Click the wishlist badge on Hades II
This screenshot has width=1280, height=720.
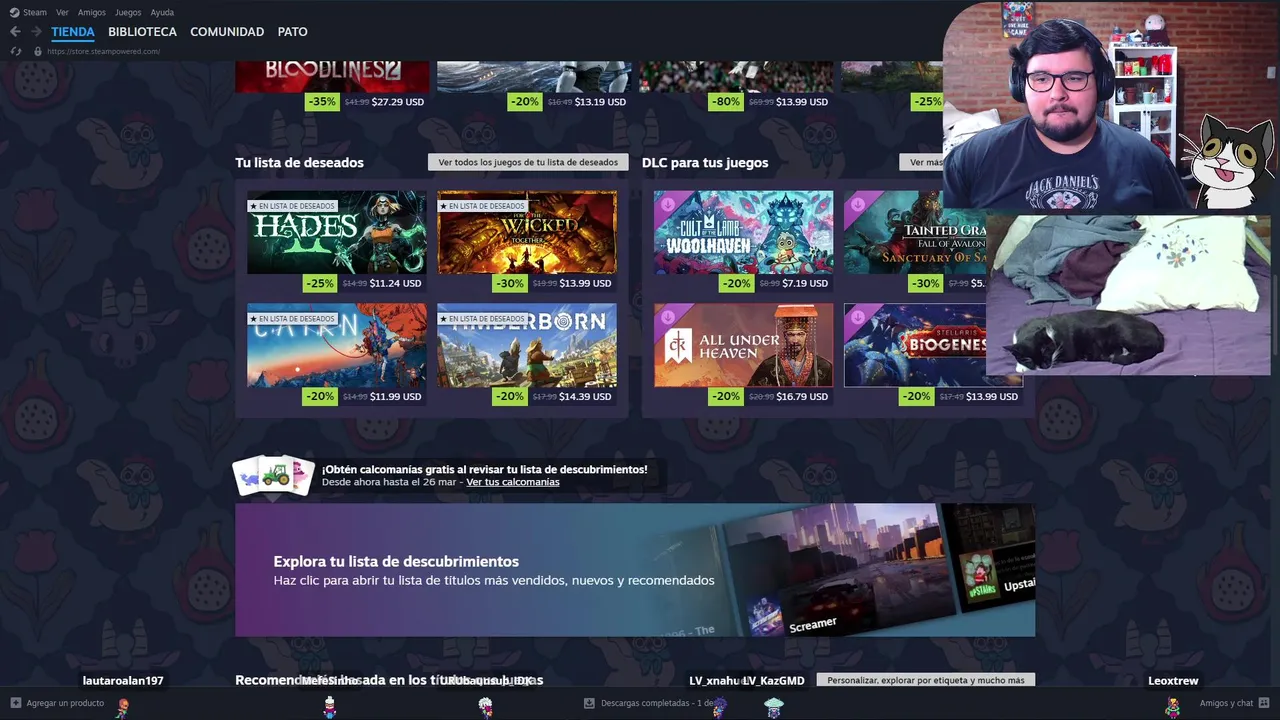point(292,206)
